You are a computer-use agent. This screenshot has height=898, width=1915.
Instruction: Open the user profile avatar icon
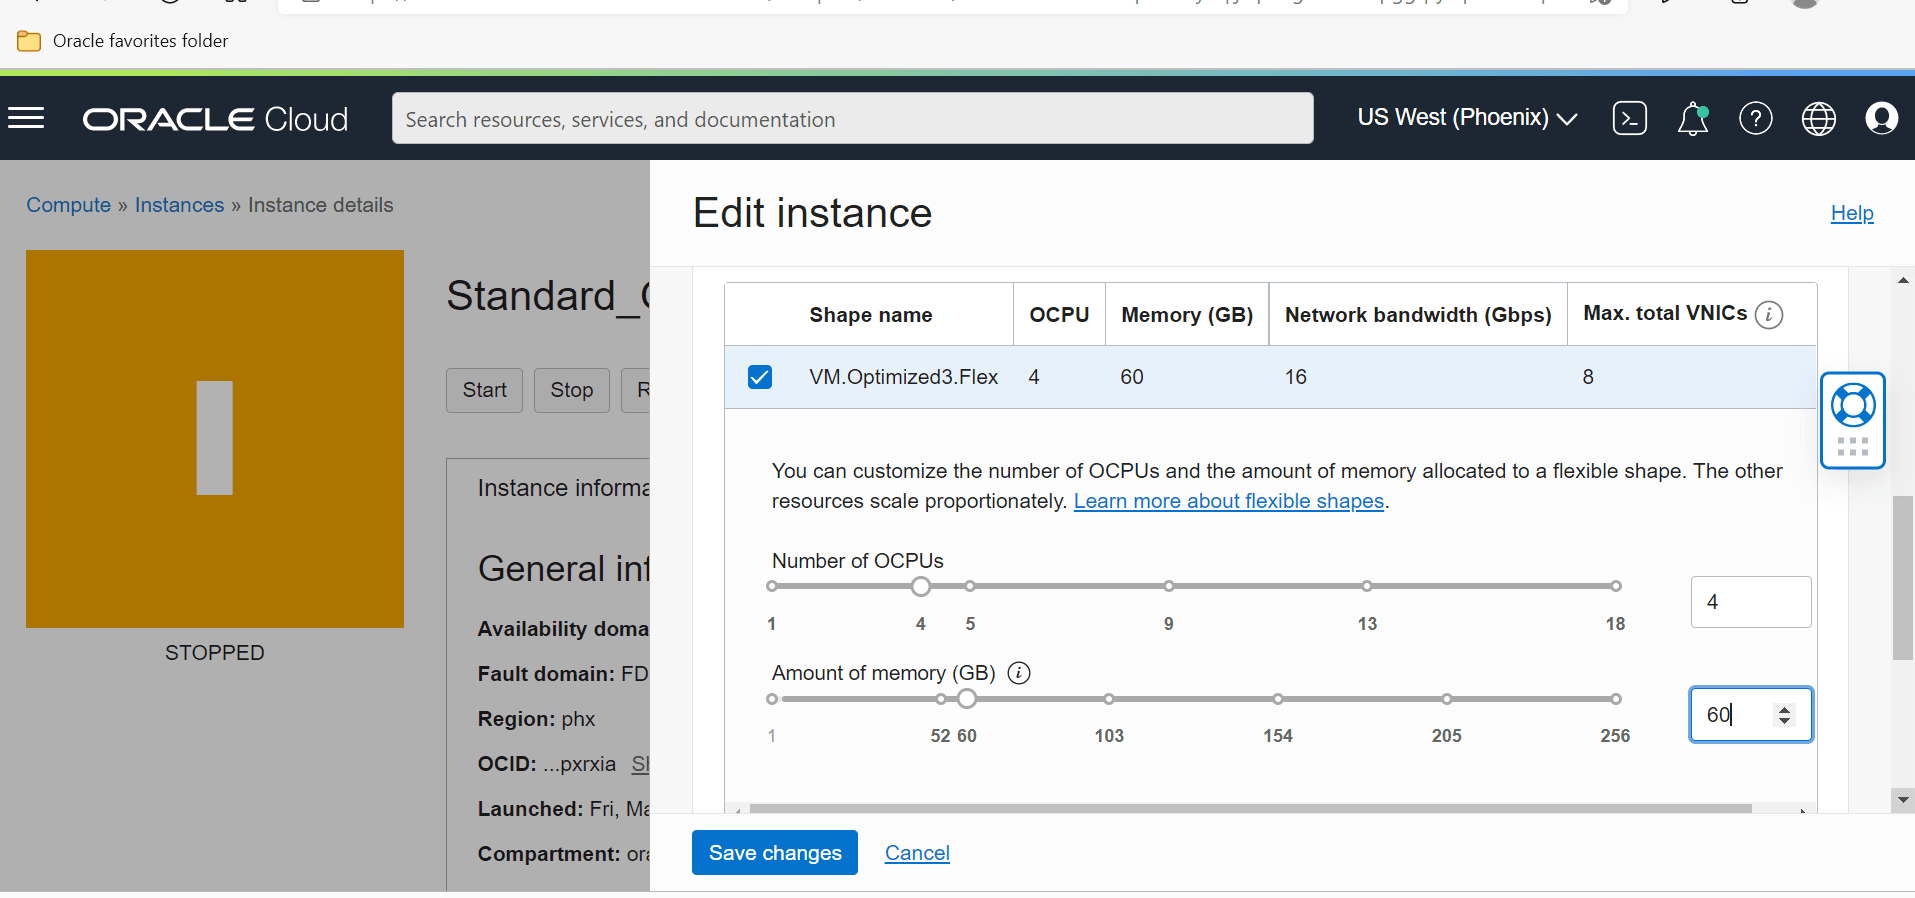tap(1881, 118)
